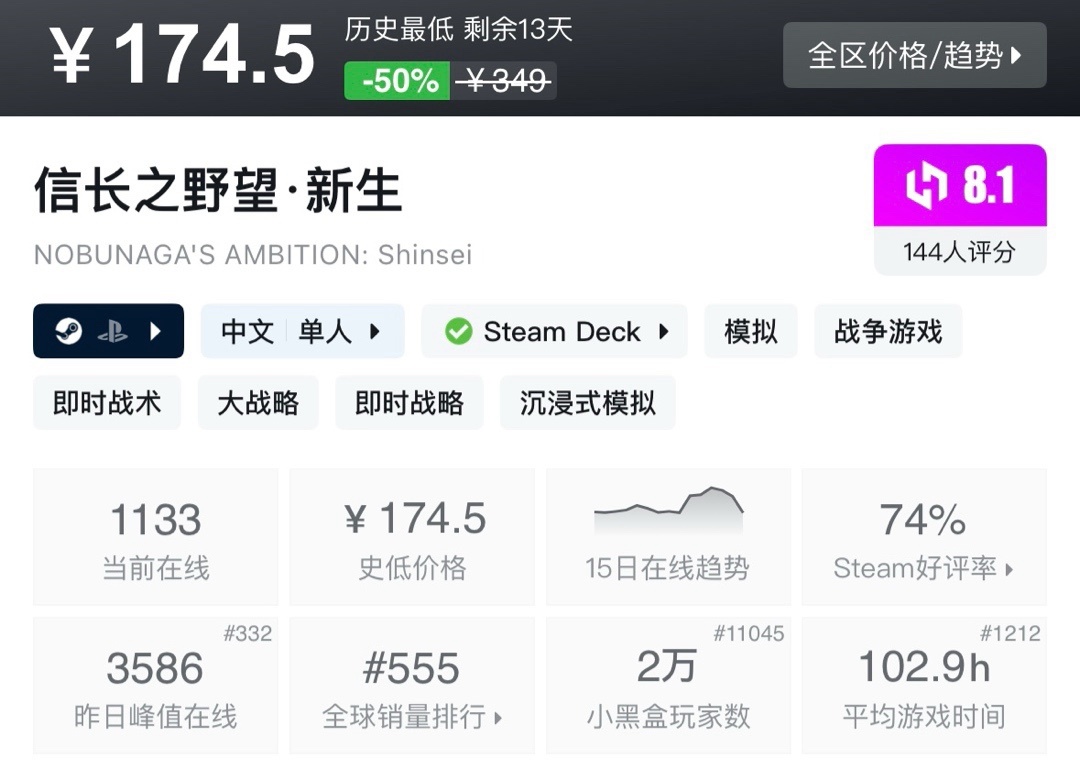Screen dimensions: 1080x769
Task: Click the PlayStation platform icon
Action: point(112,331)
